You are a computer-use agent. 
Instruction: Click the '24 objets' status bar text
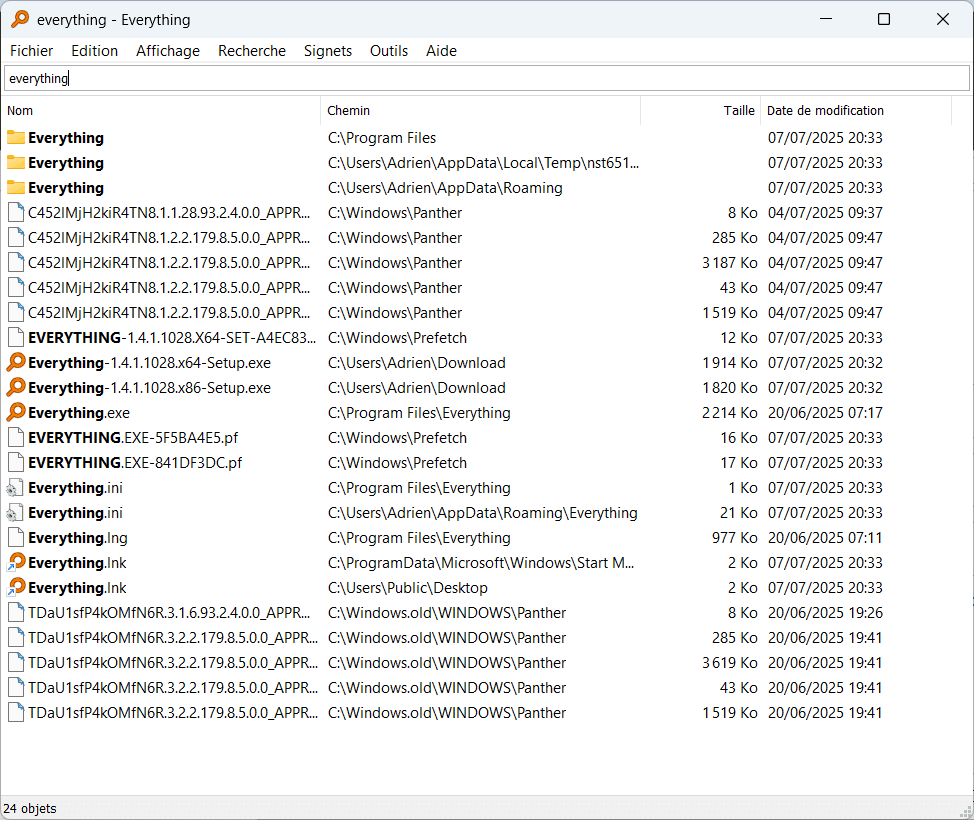click(30, 808)
